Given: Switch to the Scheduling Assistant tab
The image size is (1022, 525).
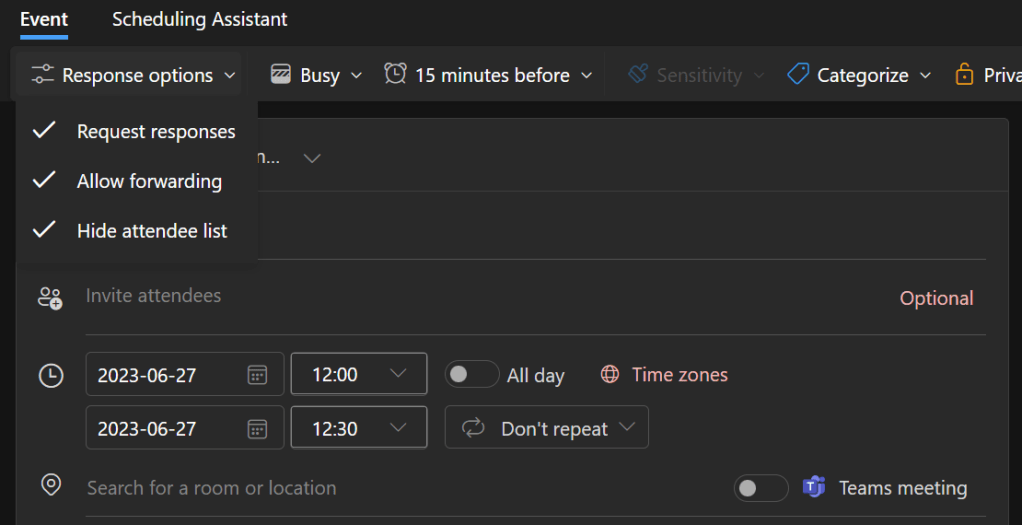Looking at the screenshot, I should (199, 19).
